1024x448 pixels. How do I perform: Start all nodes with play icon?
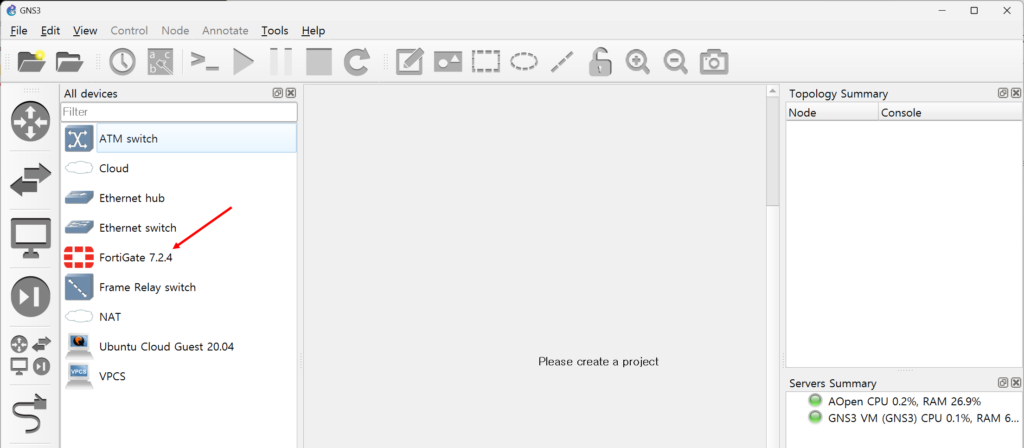(244, 61)
